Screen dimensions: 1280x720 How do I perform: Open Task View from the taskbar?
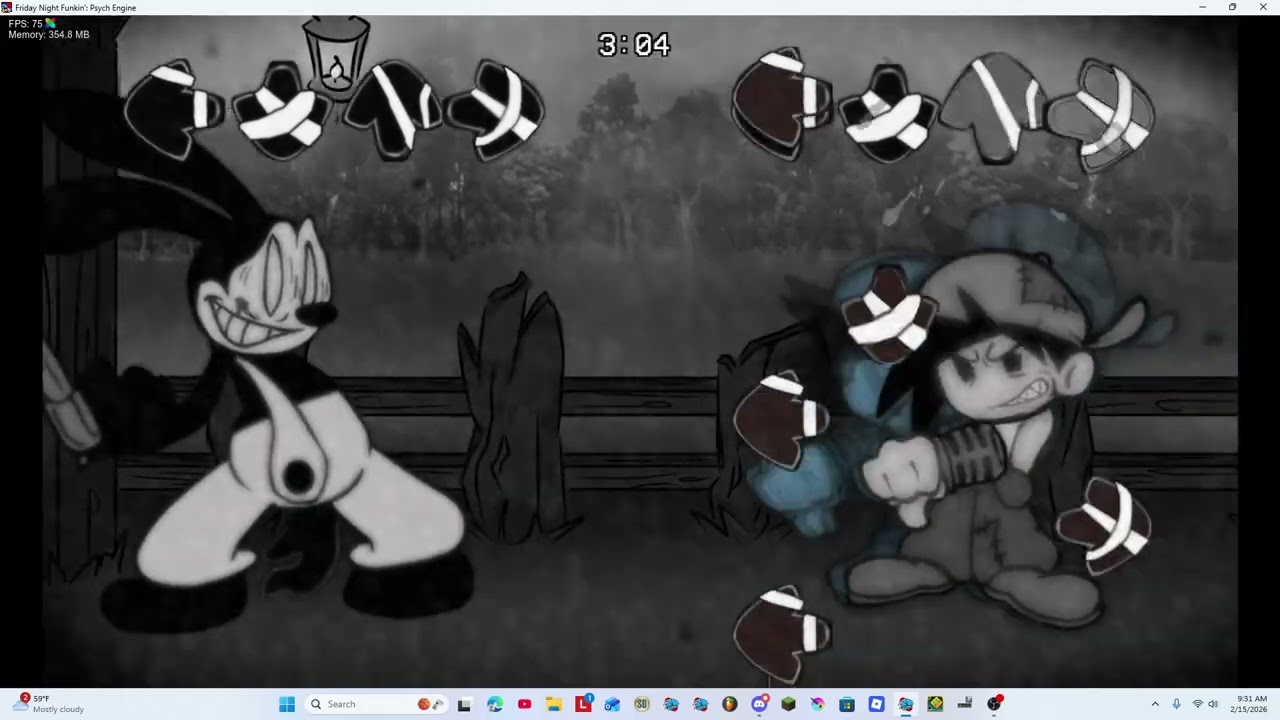[464, 704]
